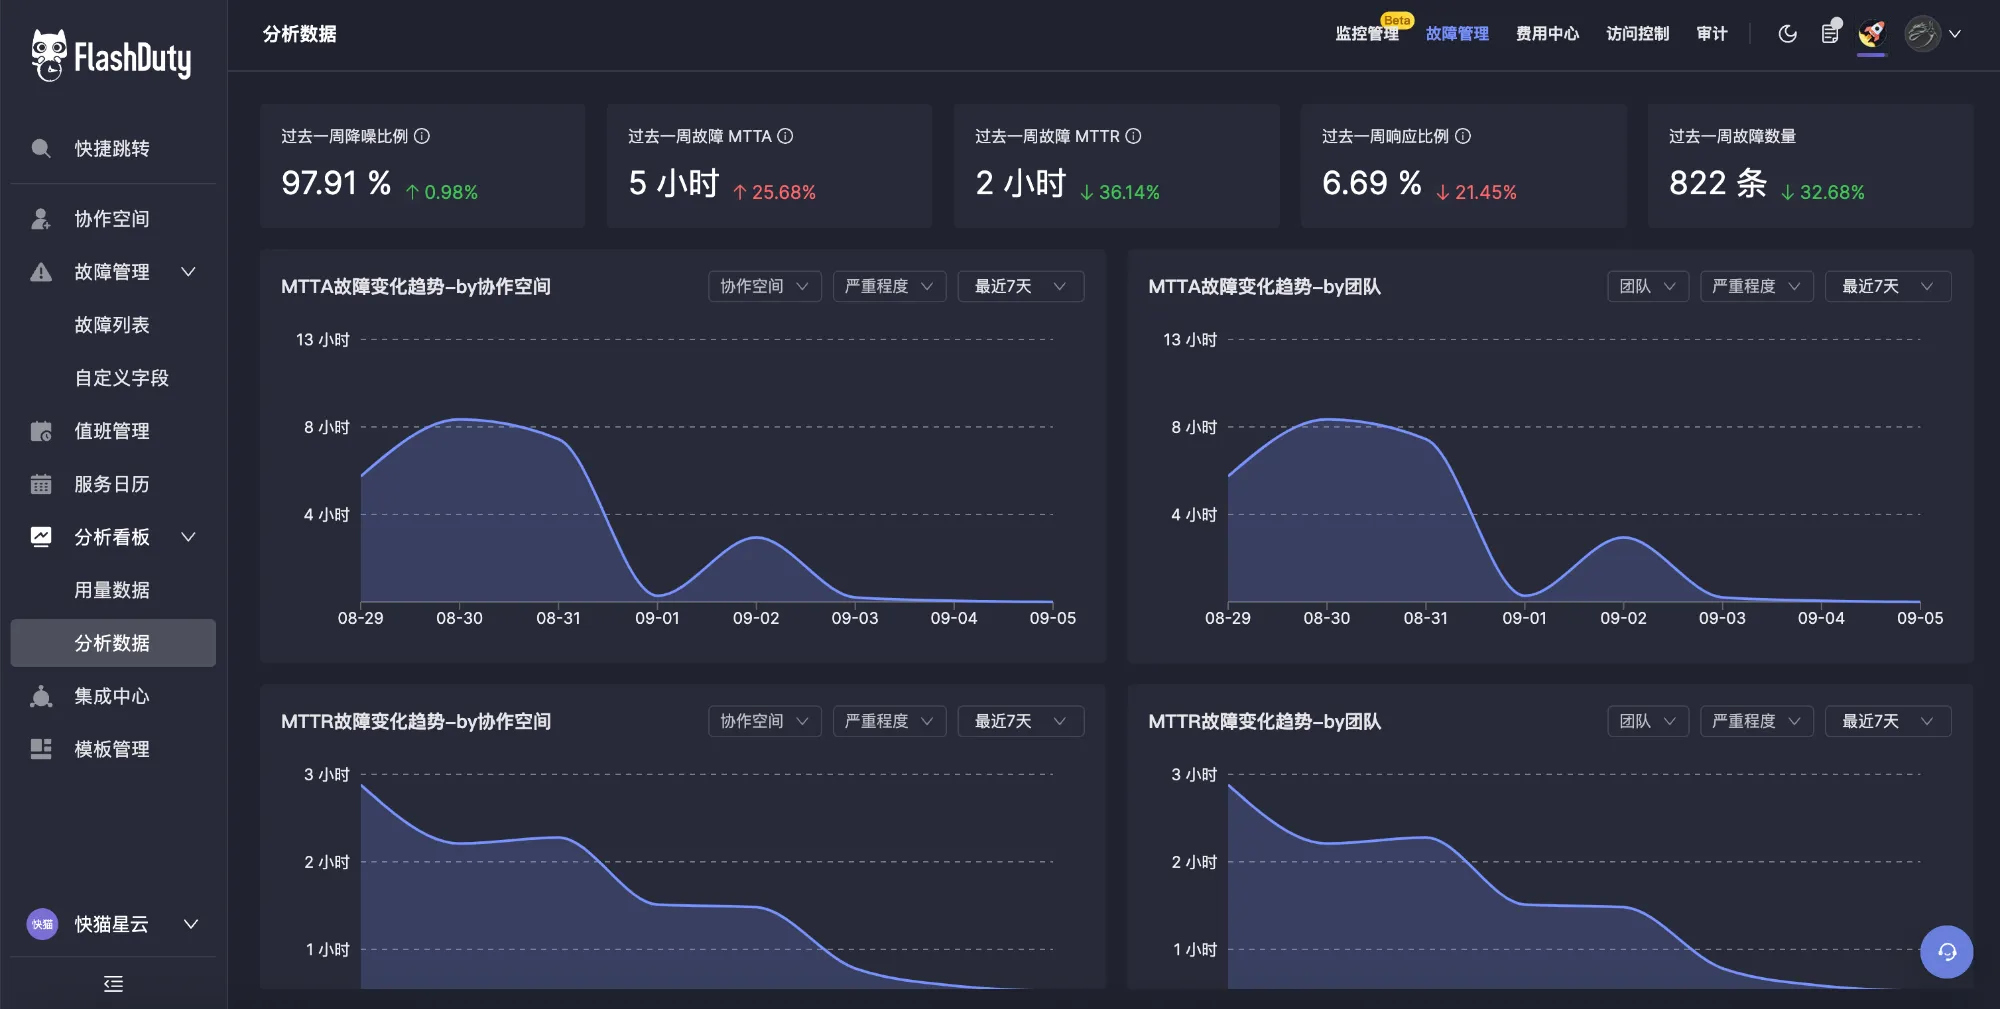
Task: Open the 审计 top menu
Action: coord(1712,34)
